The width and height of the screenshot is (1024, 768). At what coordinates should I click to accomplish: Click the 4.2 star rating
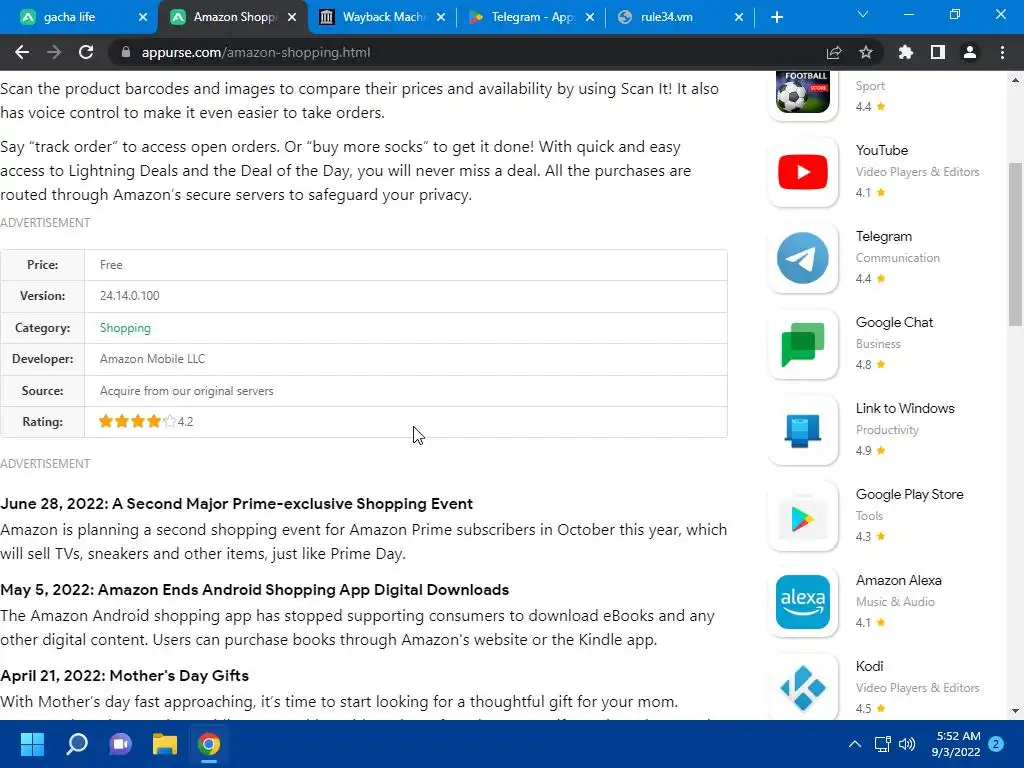point(146,422)
